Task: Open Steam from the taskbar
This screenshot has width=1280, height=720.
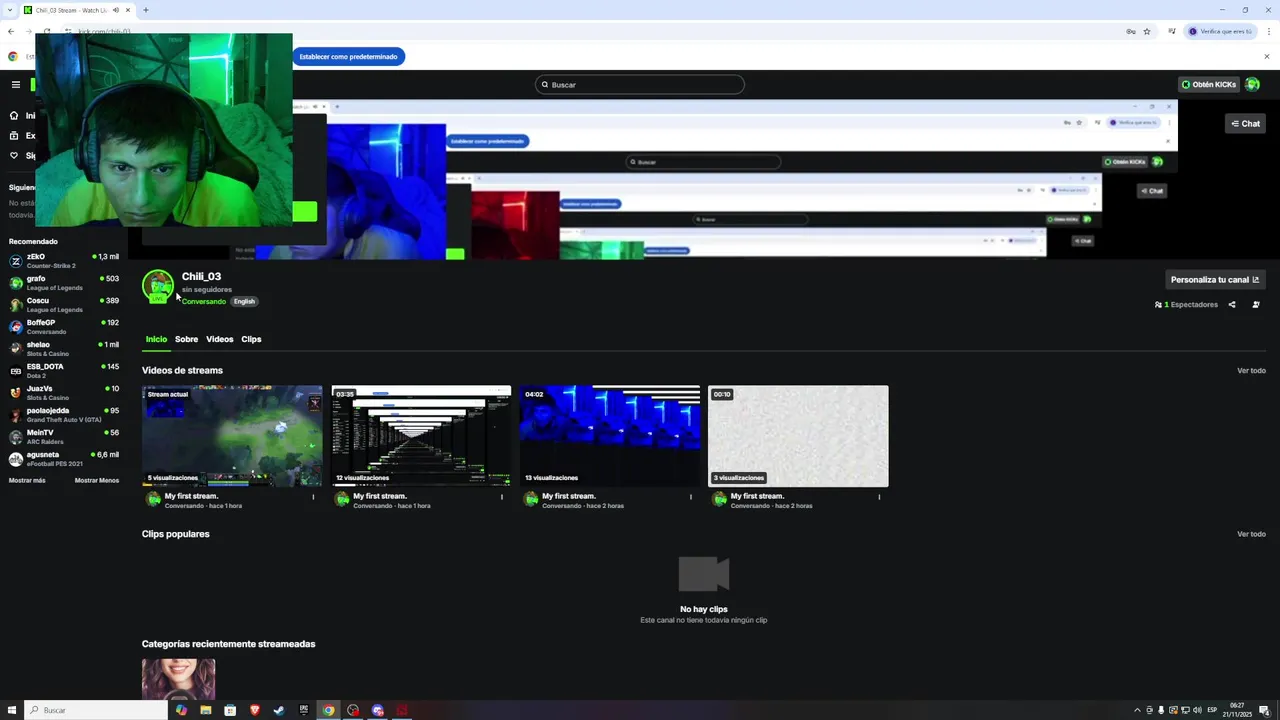Action: pyautogui.click(x=279, y=710)
